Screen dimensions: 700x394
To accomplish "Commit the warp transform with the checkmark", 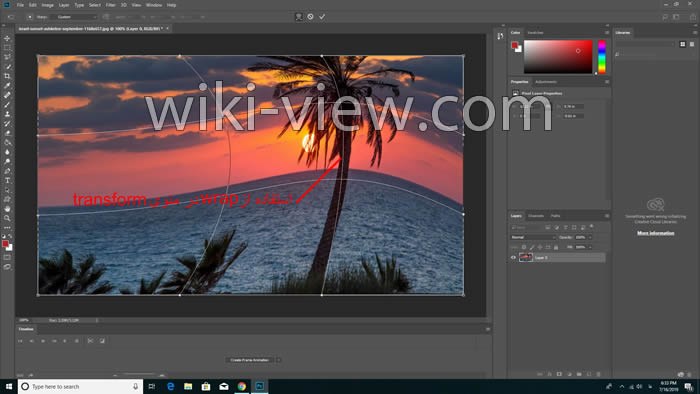I will coord(322,17).
